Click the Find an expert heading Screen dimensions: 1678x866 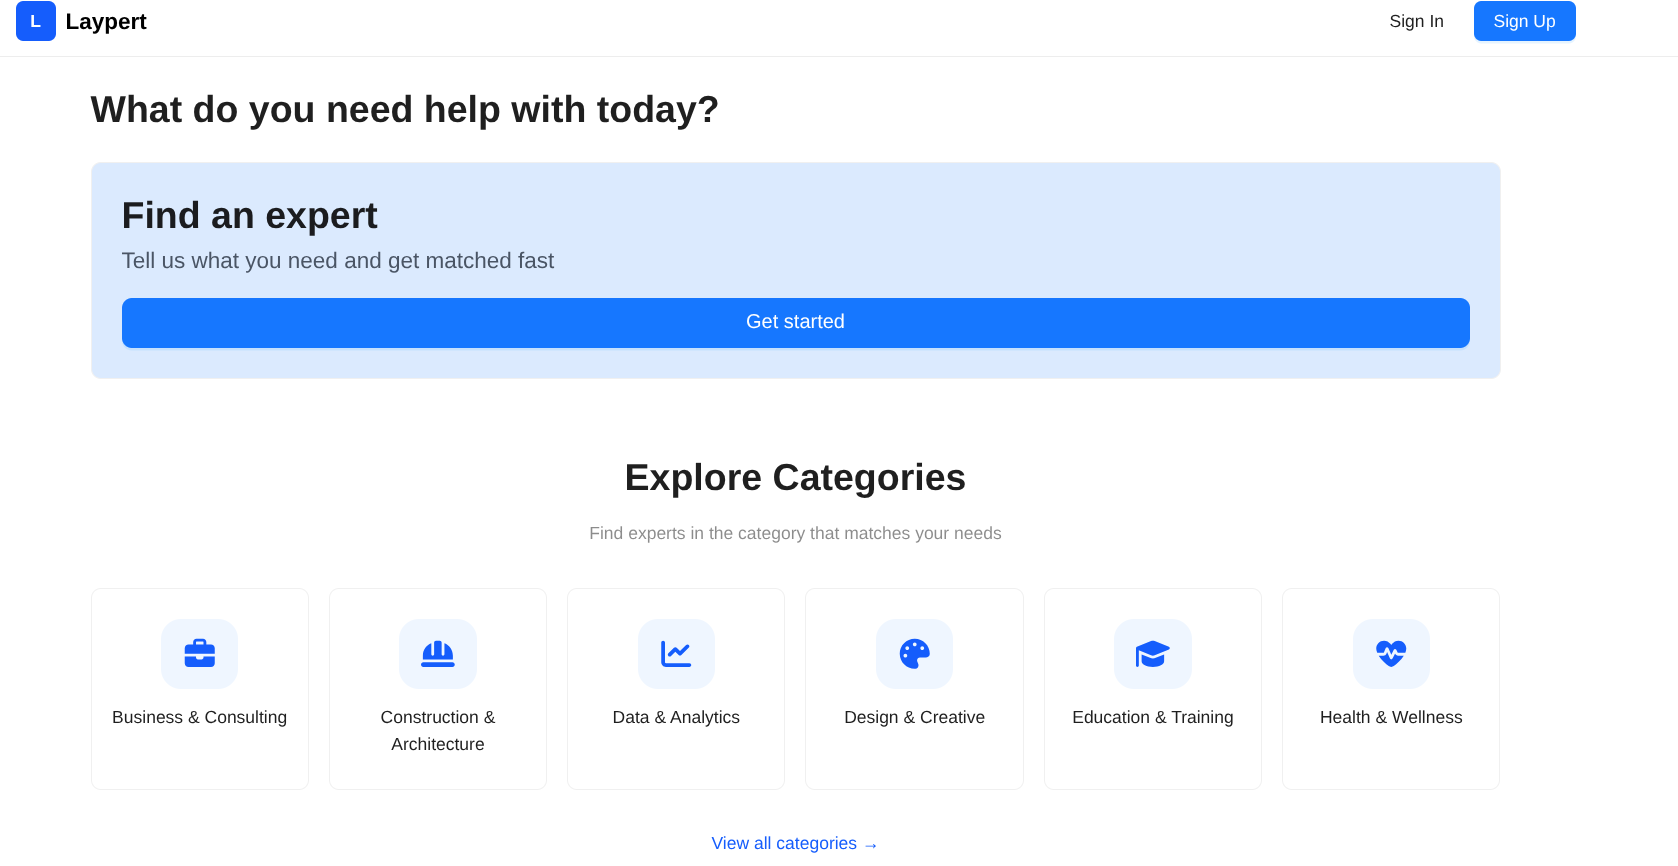(250, 216)
